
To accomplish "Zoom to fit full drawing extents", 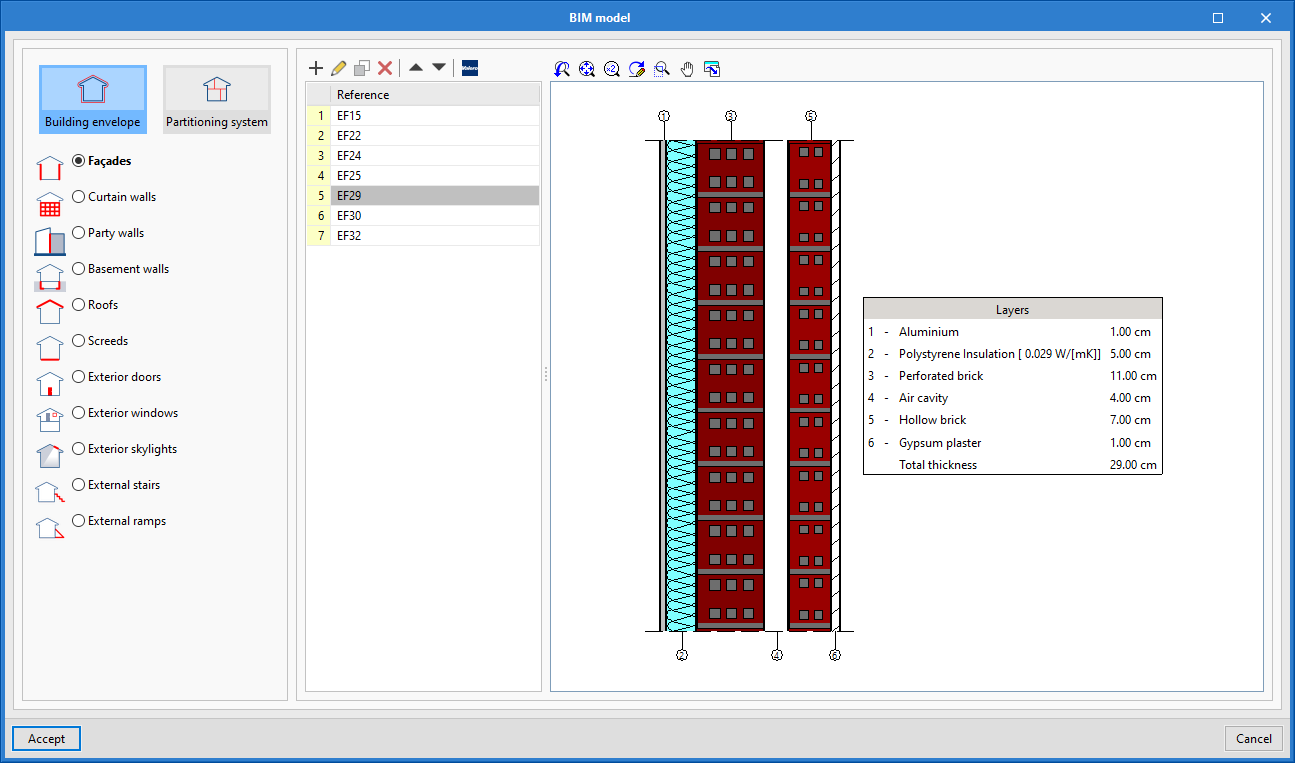I will coord(587,69).
